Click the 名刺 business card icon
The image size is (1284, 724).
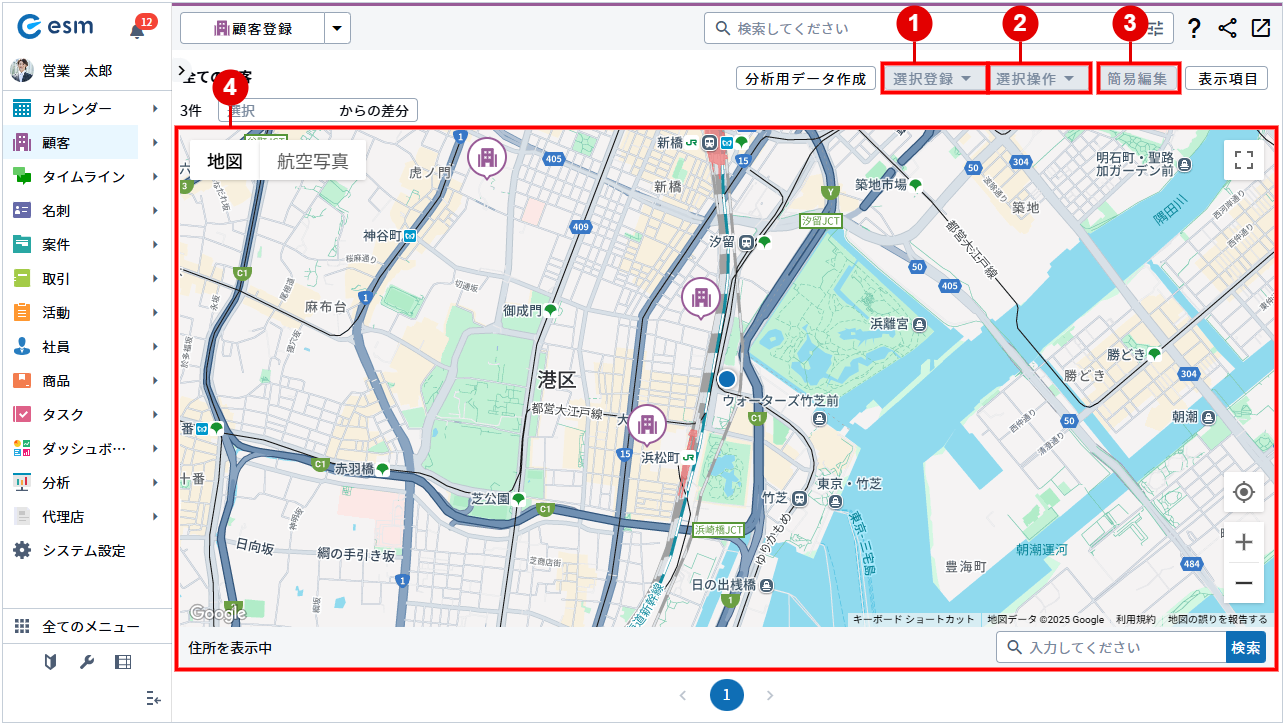coord(22,211)
